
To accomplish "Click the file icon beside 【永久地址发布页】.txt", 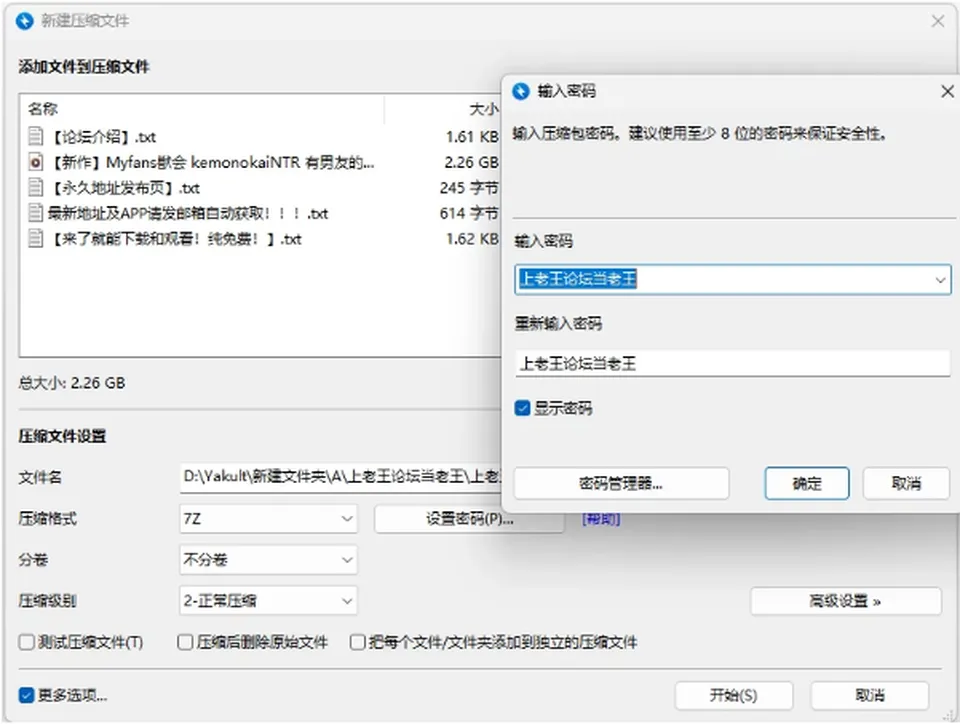I will (x=36, y=187).
